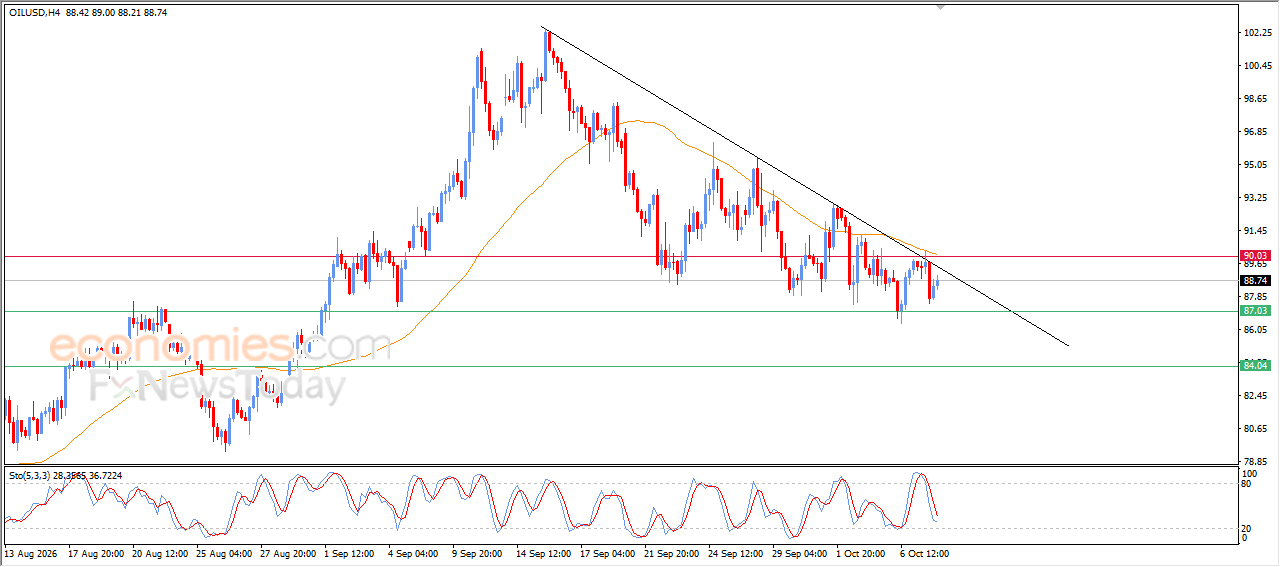Click the 1 Sep 12:00 date label
Screen dimensions: 1280x567
tap(351, 553)
